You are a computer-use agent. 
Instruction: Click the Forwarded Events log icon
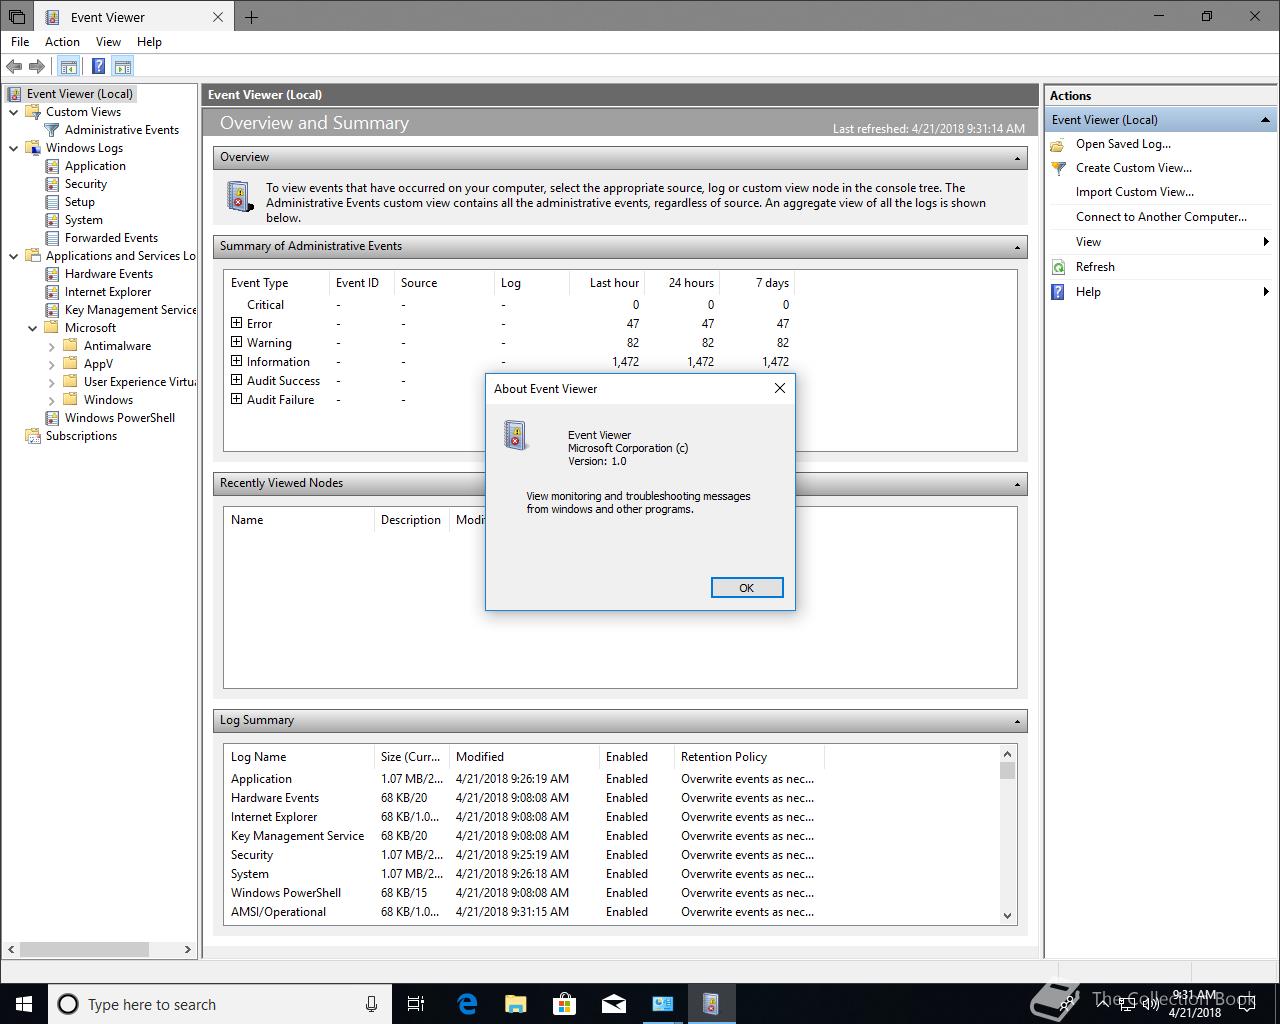point(52,238)
